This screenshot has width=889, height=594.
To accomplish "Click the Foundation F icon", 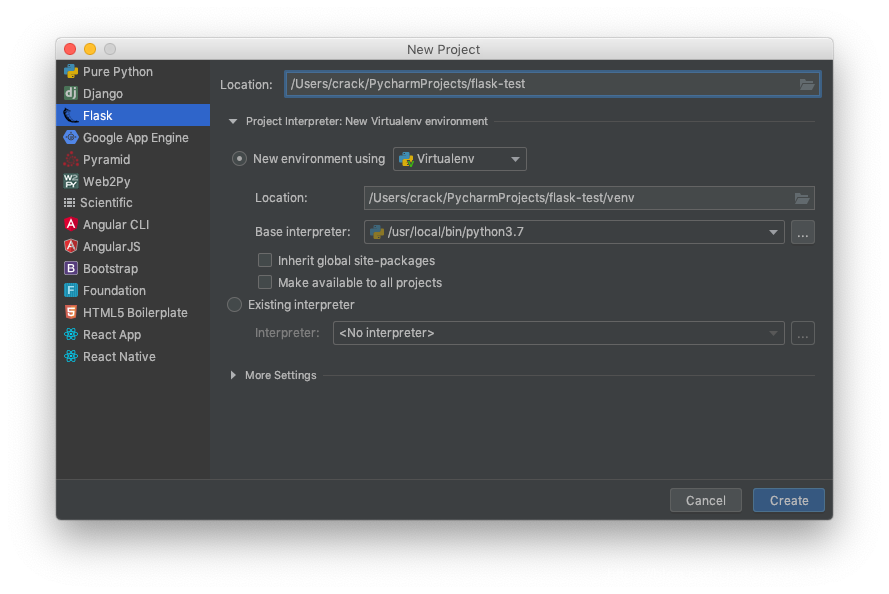I will point(71,290).
